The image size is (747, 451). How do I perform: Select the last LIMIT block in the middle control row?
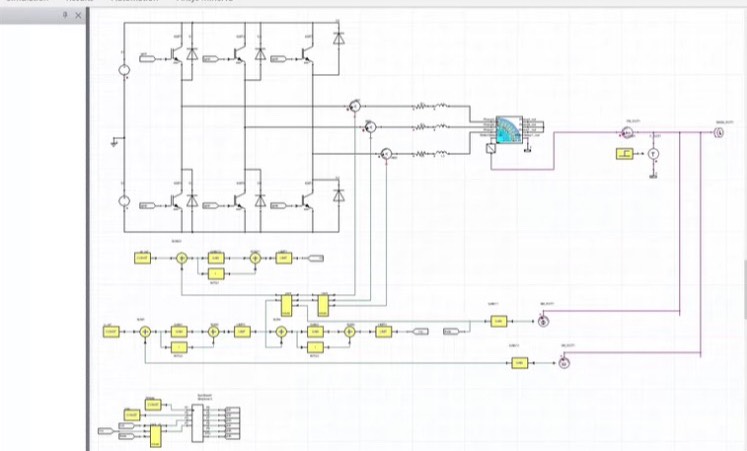(384, 331)
